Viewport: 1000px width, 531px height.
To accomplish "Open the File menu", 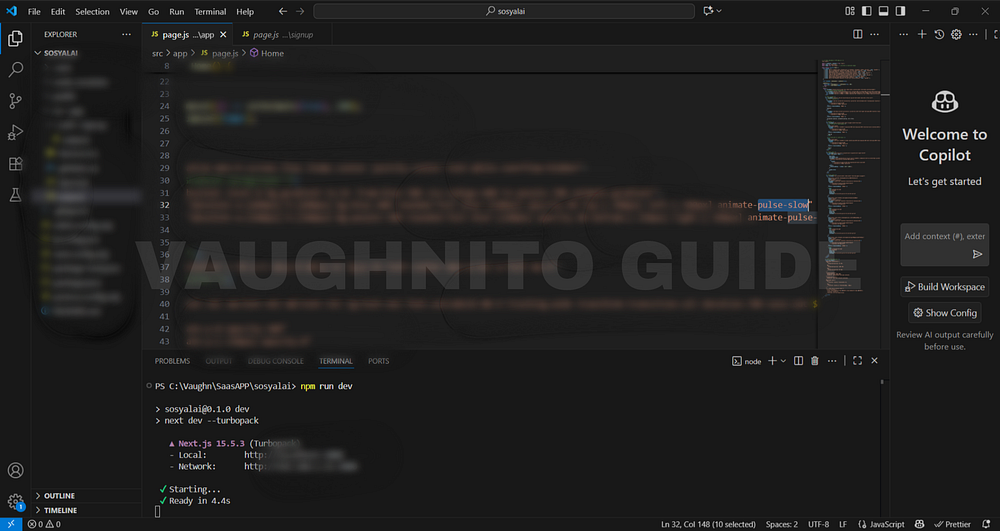I will pos(34,11).
